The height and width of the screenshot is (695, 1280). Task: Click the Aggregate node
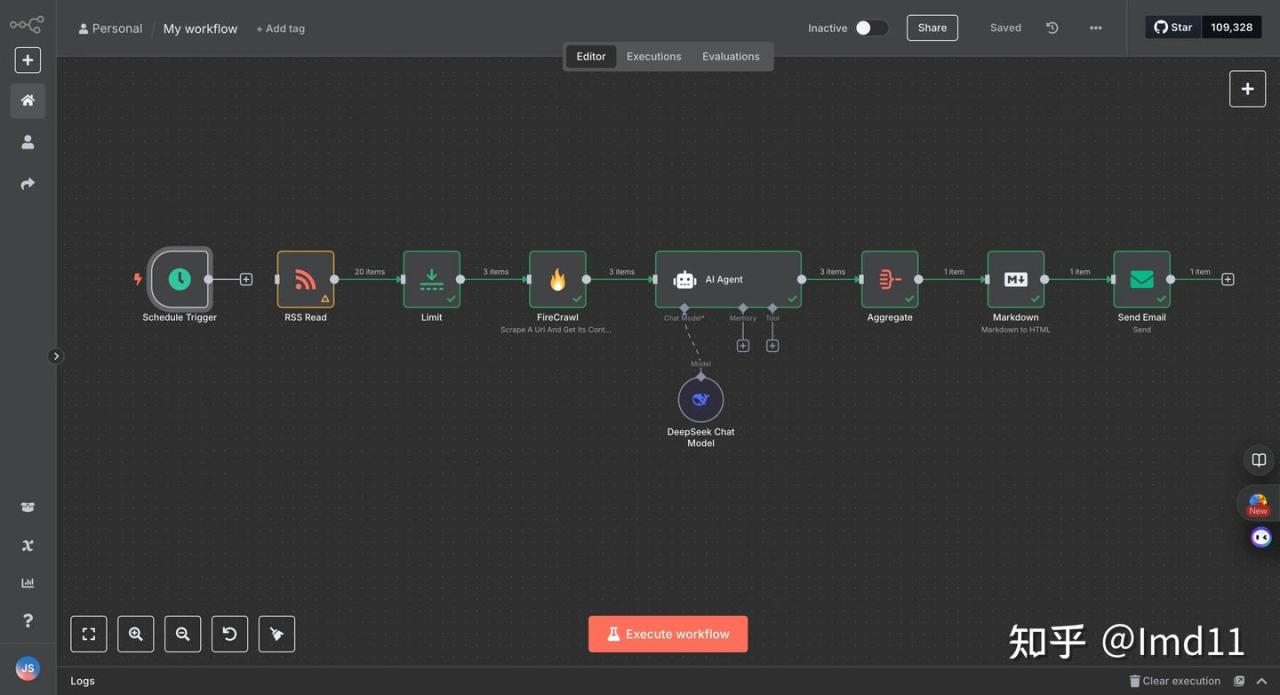(x=889, y=279)
